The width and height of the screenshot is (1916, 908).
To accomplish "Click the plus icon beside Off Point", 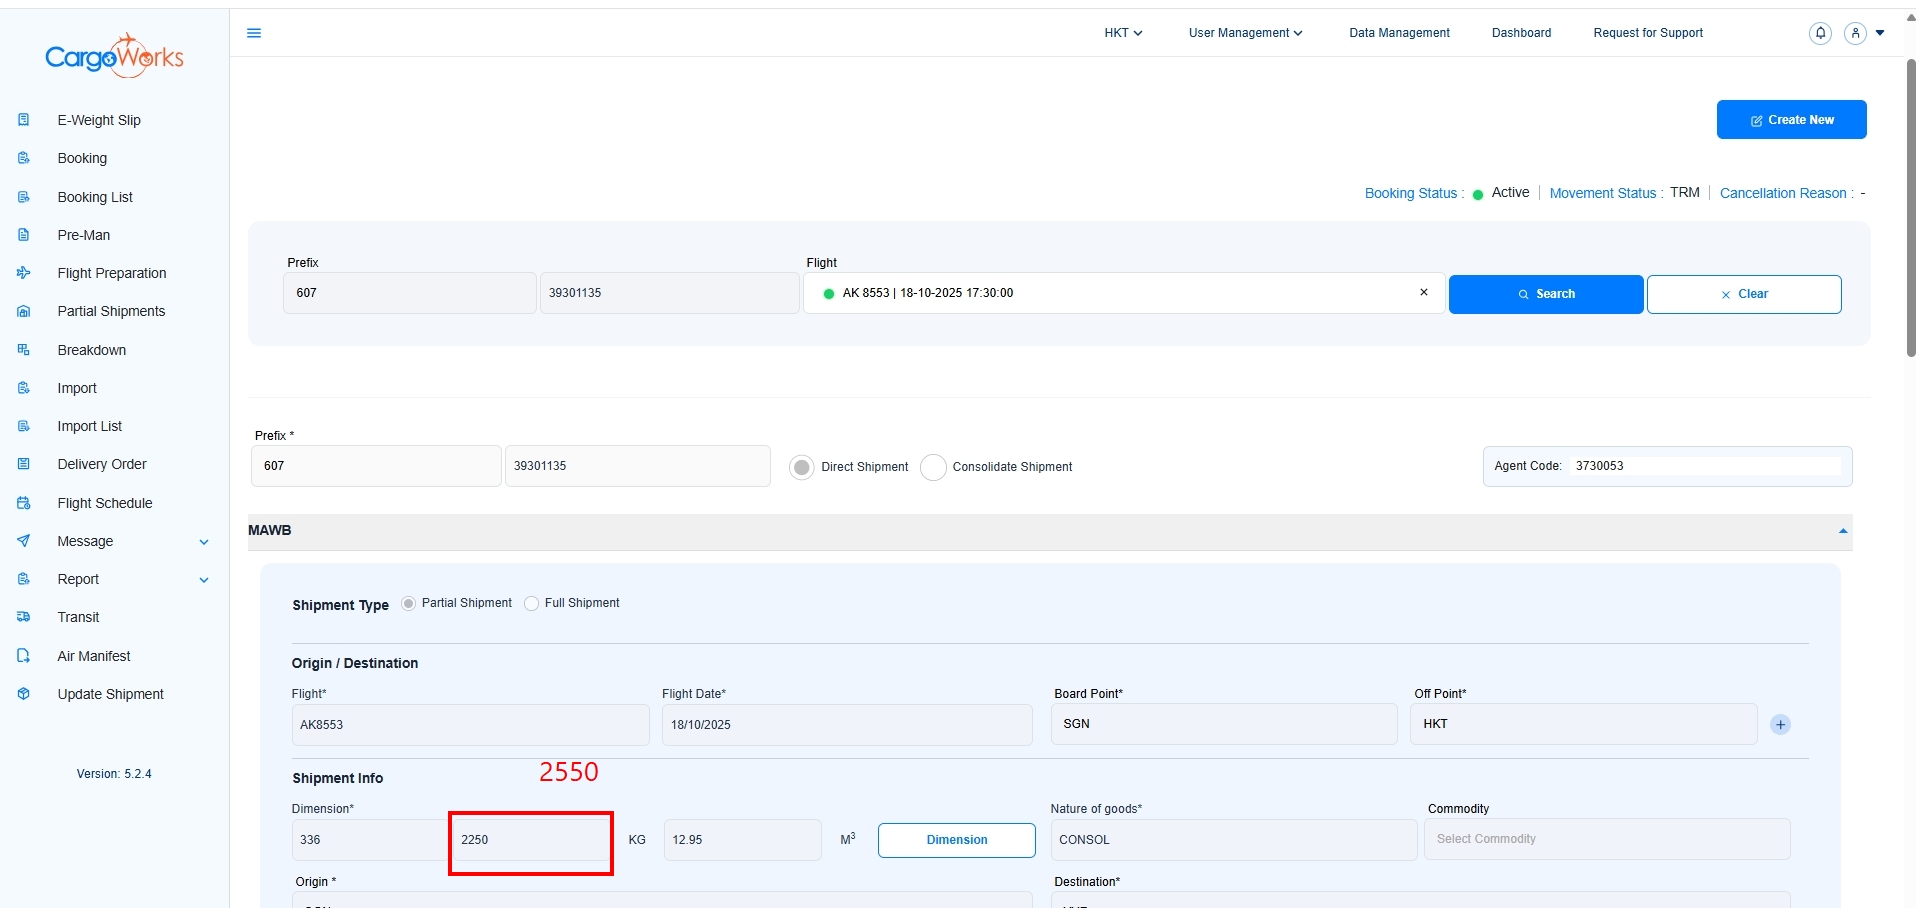I will coord(1780,725).
